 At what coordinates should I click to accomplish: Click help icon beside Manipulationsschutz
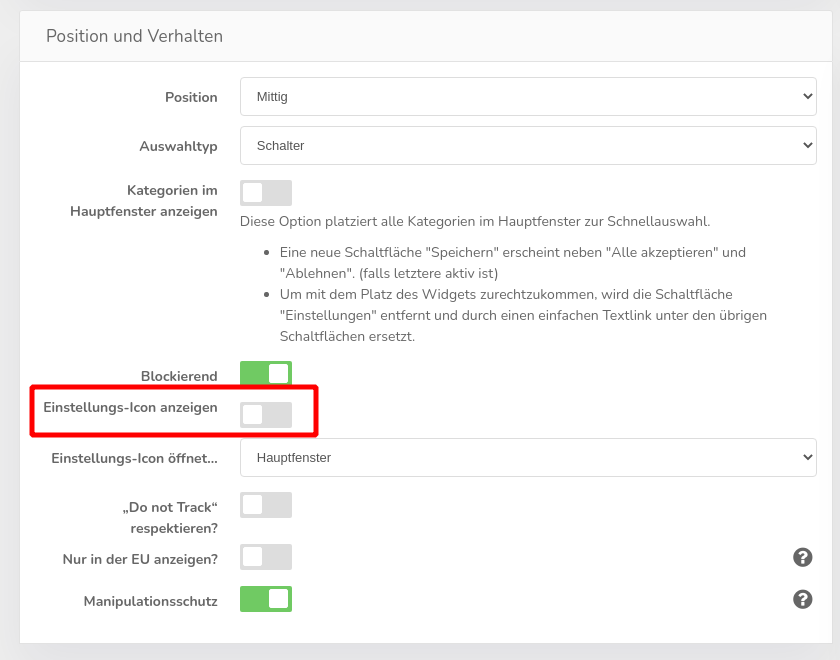[802, 599]
